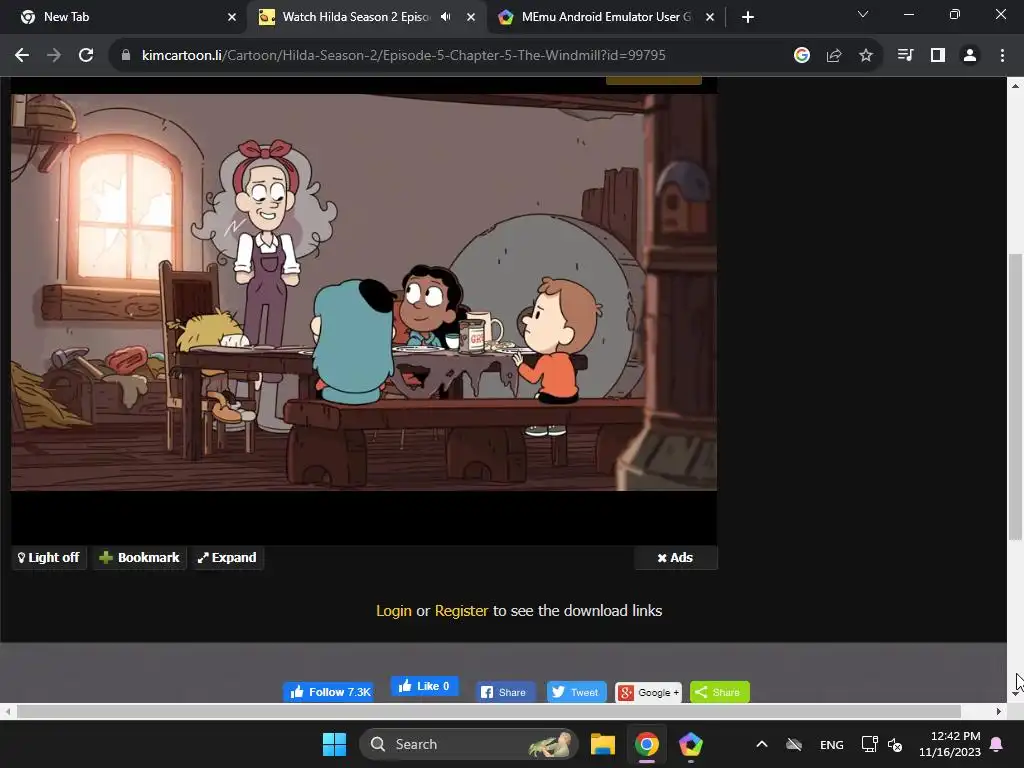Click the vertical page scrollbar thumb

click(x=1015, y=397)
